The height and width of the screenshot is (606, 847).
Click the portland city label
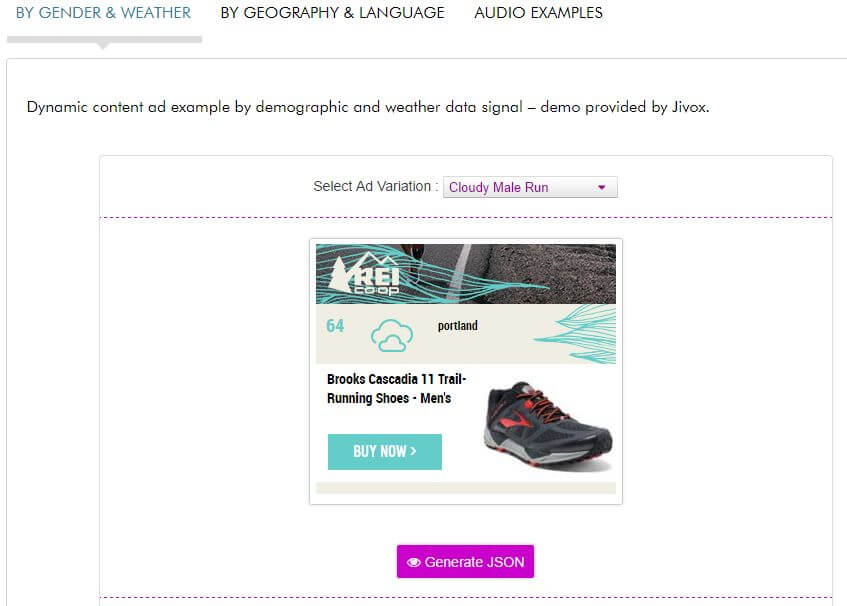pos(458,326)
